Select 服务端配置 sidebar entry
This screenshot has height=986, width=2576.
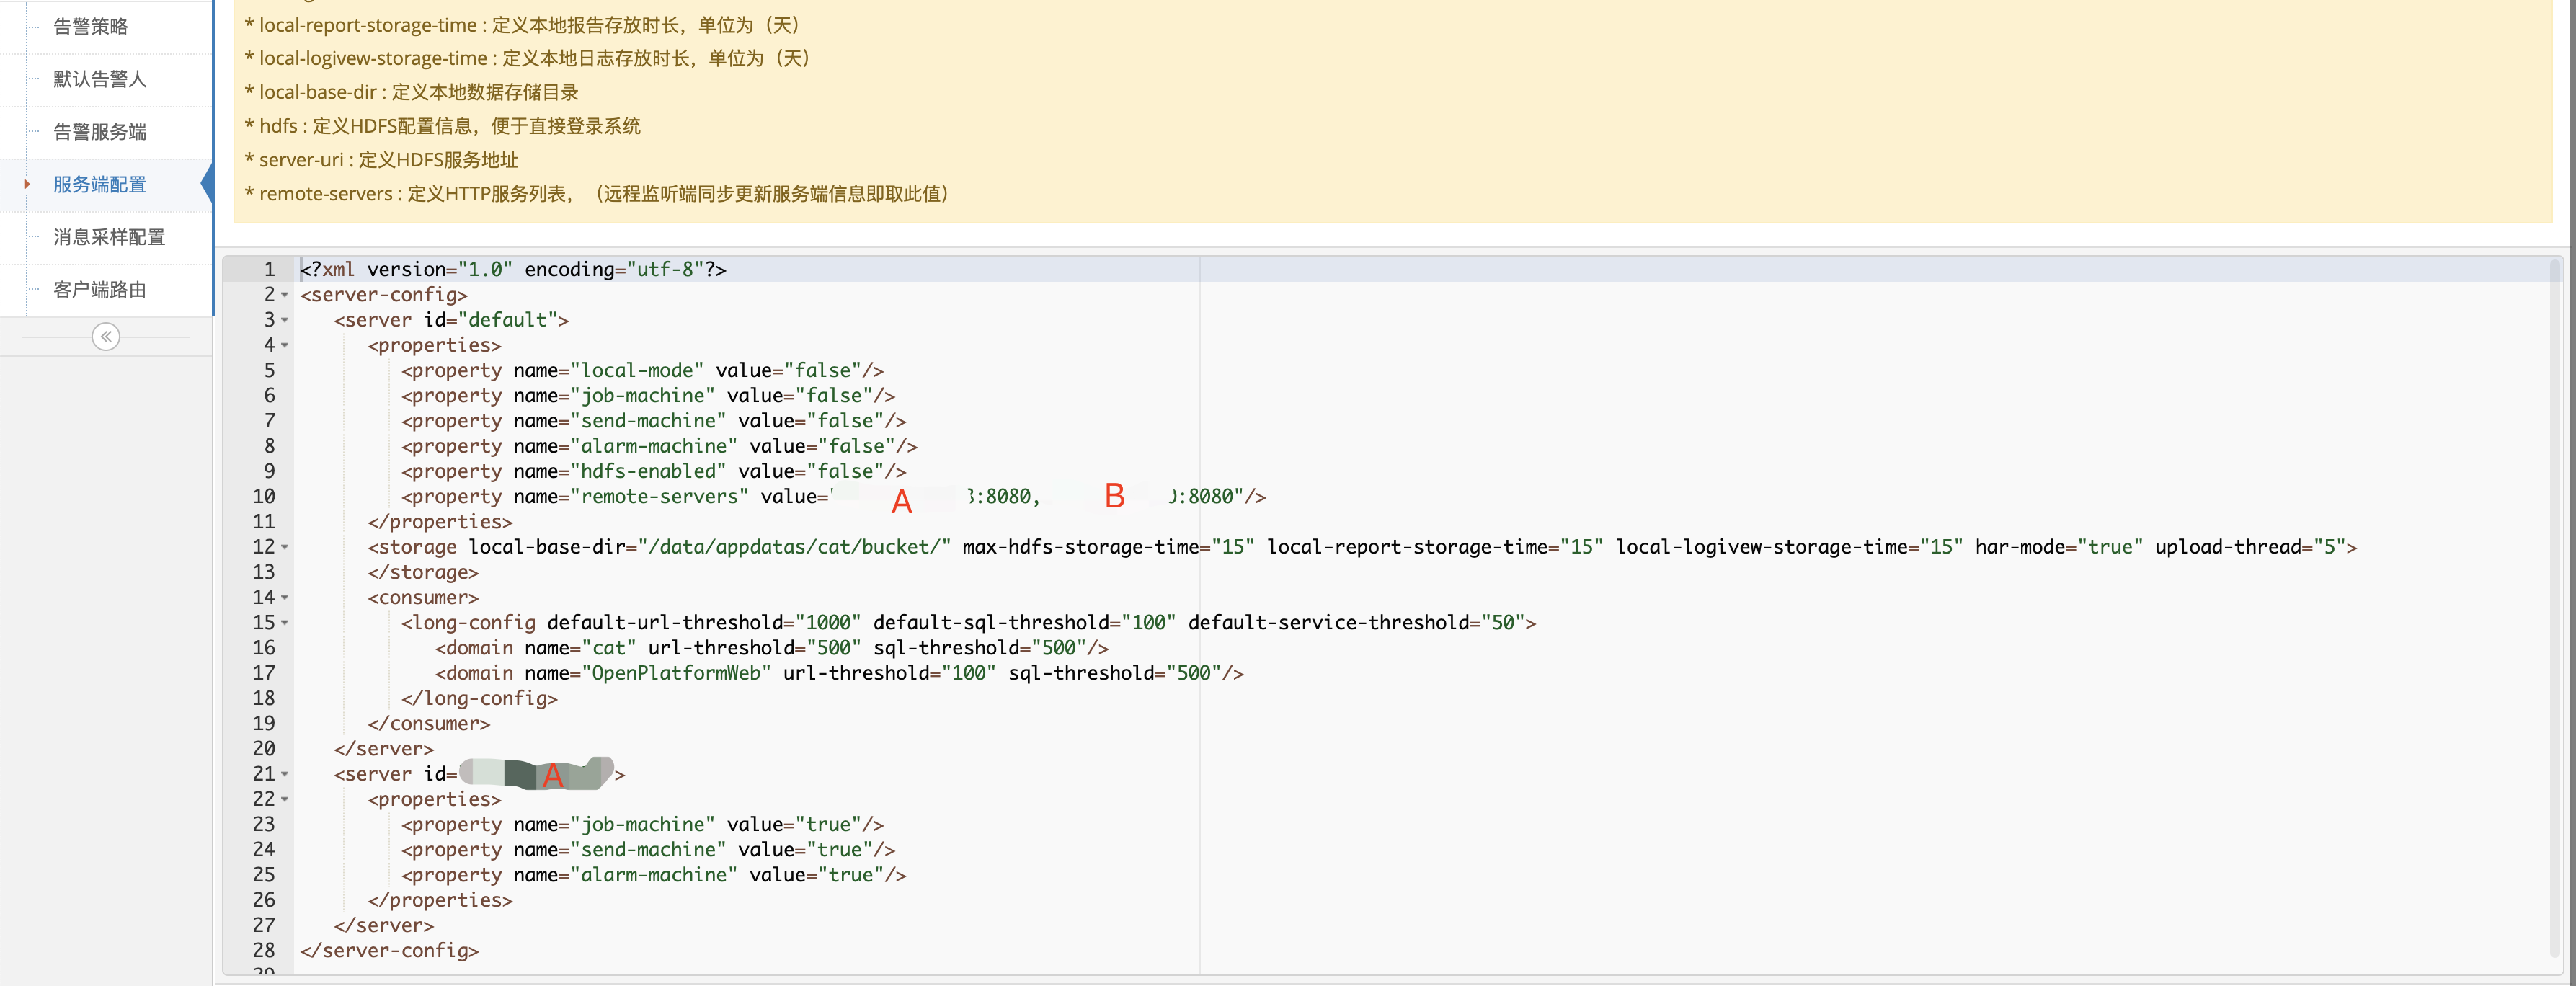pos(100,185)
